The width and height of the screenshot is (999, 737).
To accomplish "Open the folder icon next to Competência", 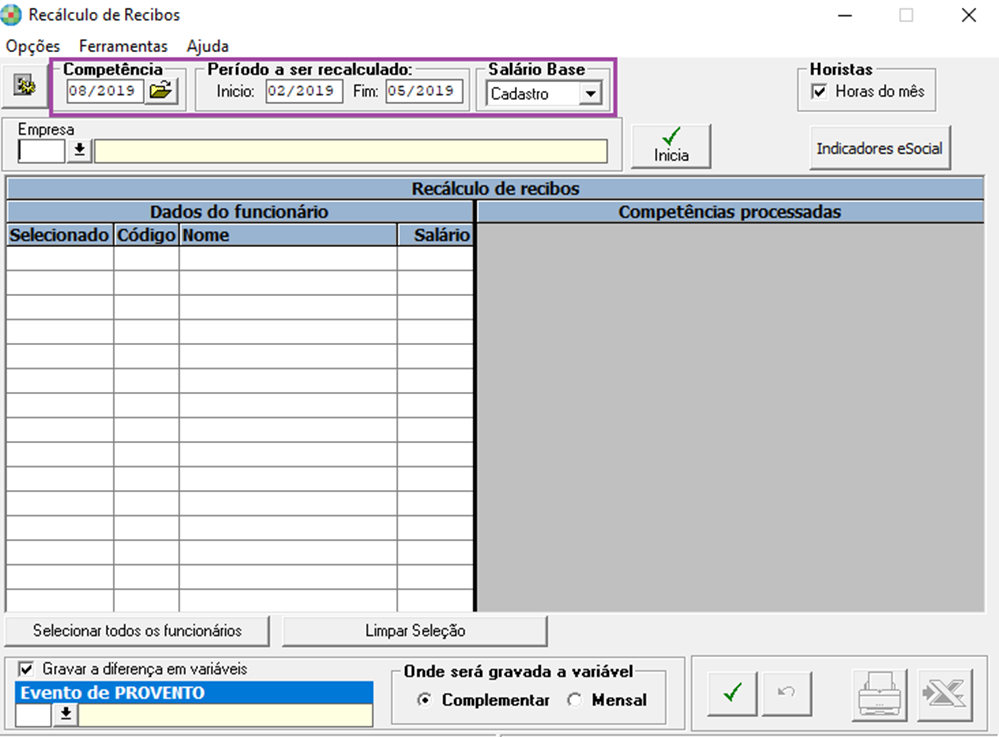I will pyautogui.click(x=161, y=90).
